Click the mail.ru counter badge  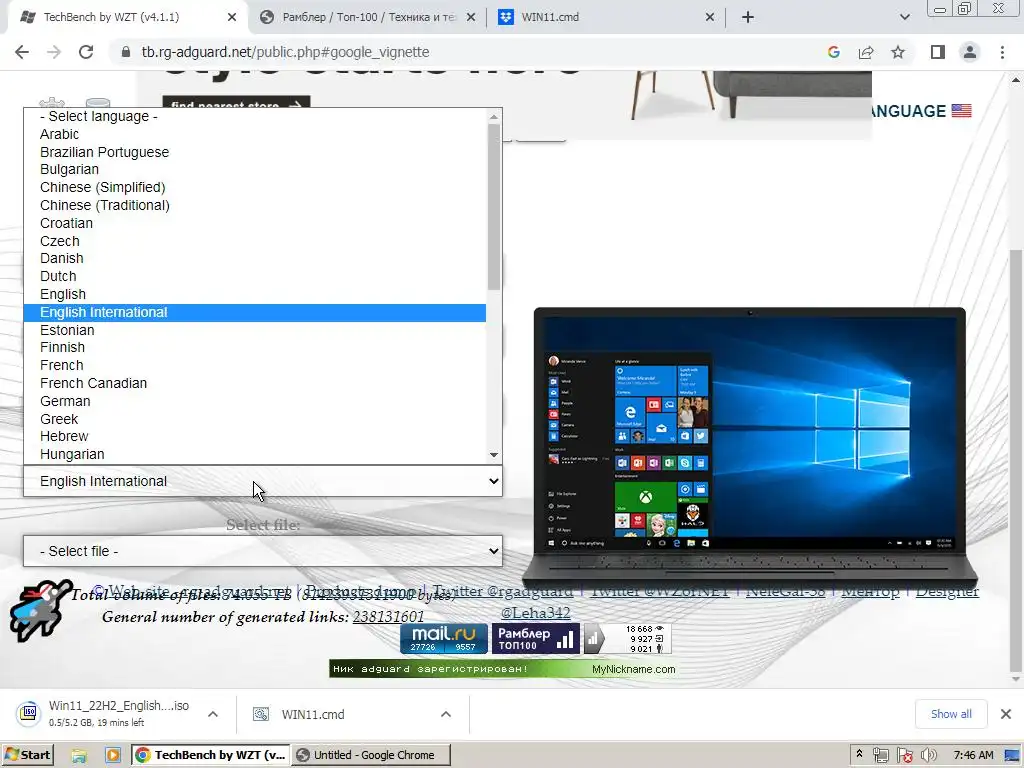pyautogui.click(x=443, y=638)
